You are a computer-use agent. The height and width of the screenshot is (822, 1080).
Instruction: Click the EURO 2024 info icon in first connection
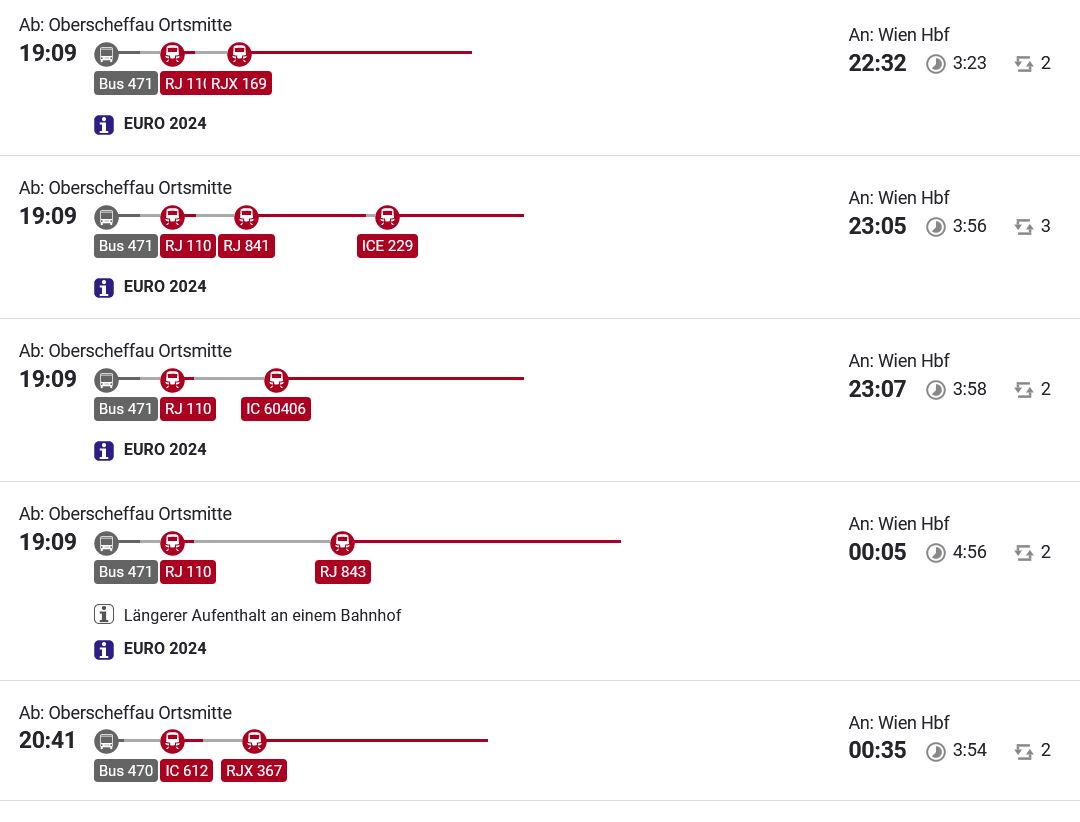tap(103, 125)
